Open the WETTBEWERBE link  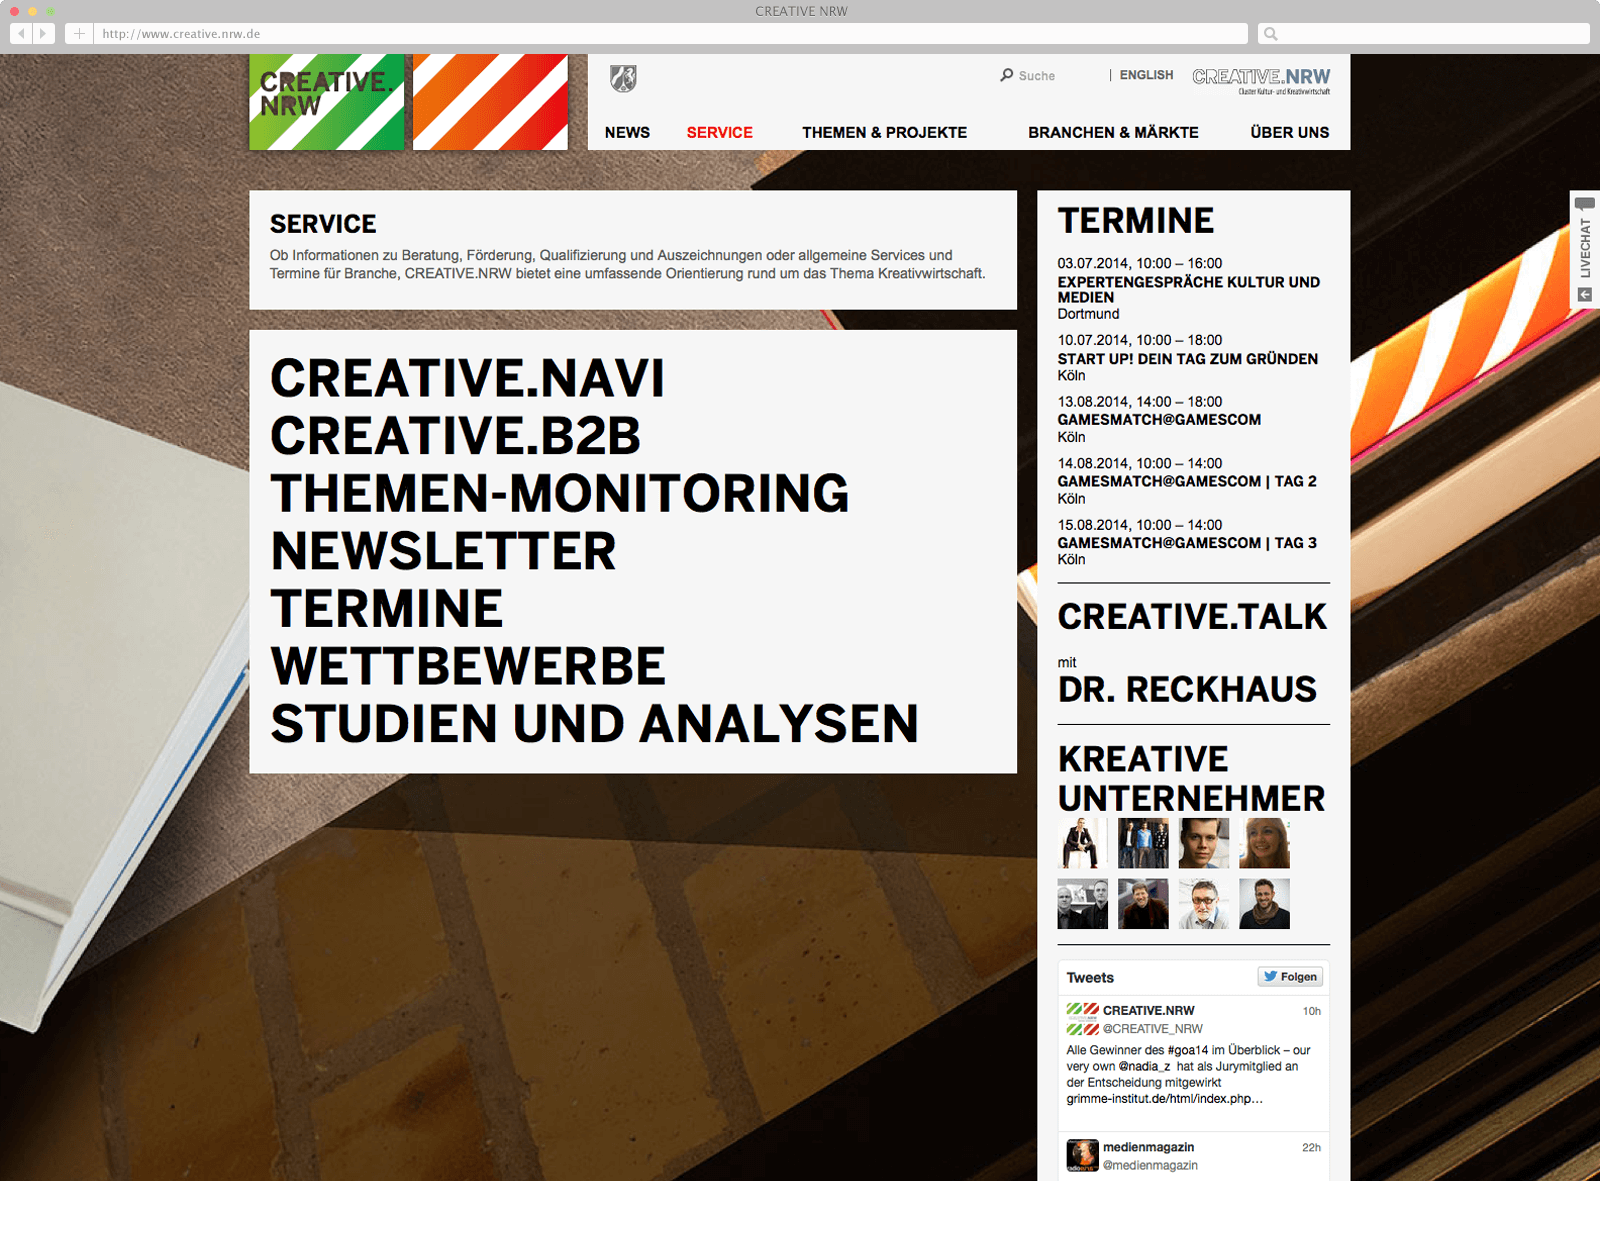pos(468,667)
